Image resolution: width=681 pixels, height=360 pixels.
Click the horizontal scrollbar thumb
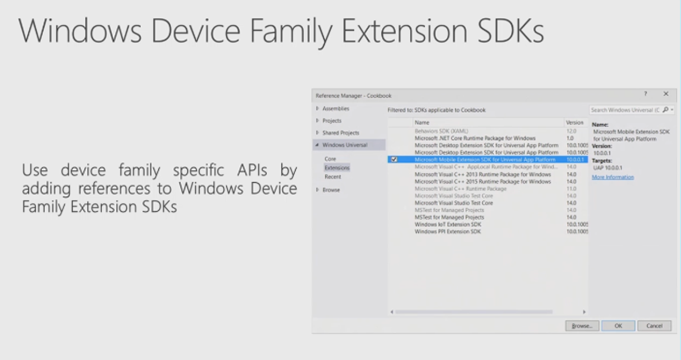tap(473, 312)
